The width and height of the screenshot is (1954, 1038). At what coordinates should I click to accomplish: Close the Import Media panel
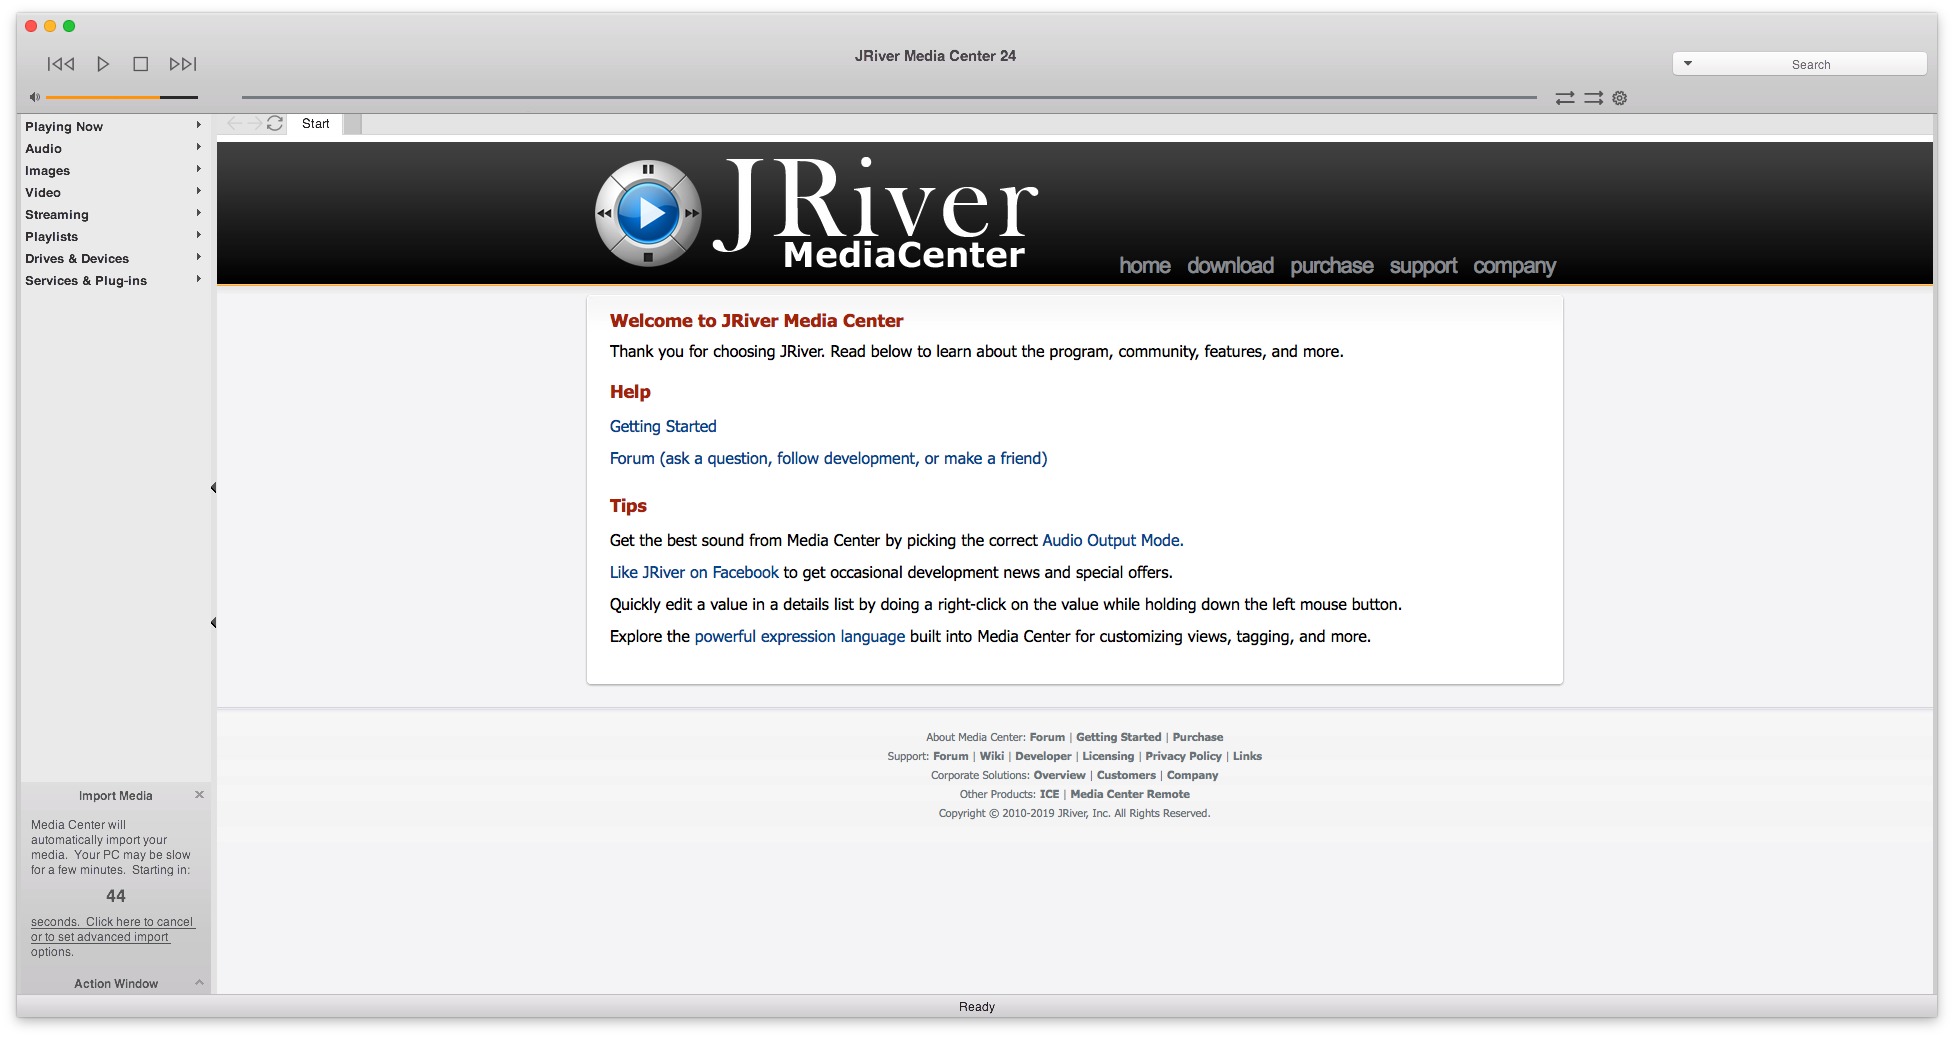coord(199,795)
